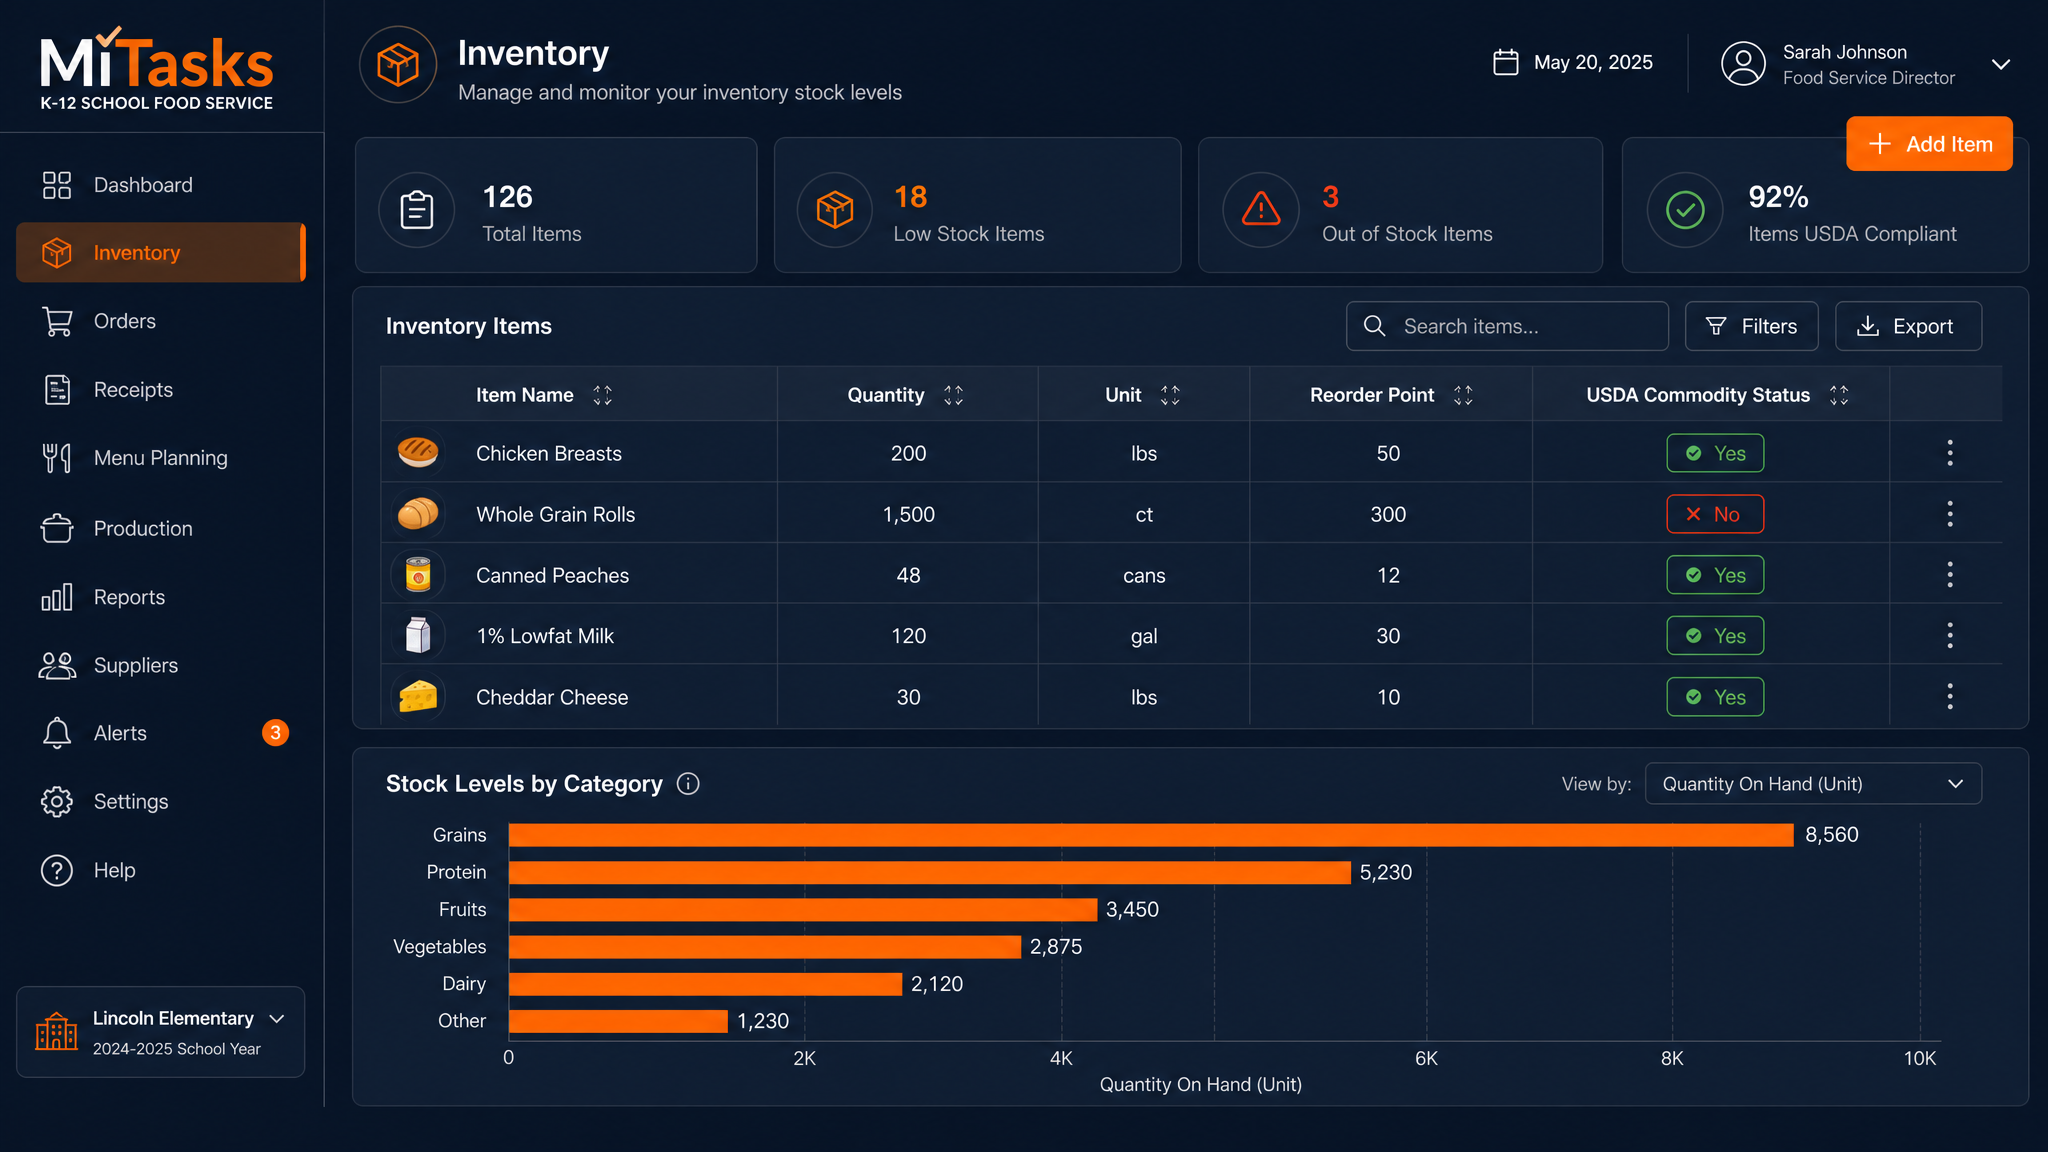Click the Help question mark icon
The height and width of the screenshot is (1152, 2048).
tap(57, 870)
